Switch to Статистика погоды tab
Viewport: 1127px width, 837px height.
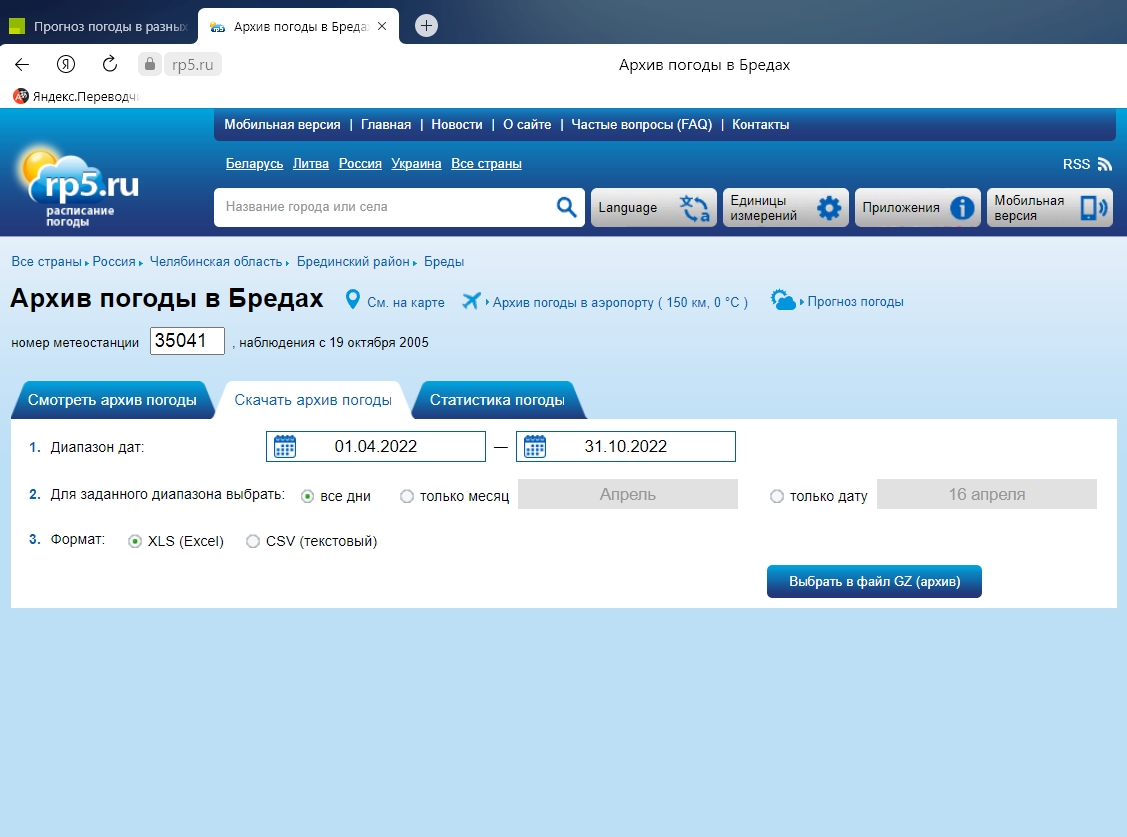tap(497, 400)
